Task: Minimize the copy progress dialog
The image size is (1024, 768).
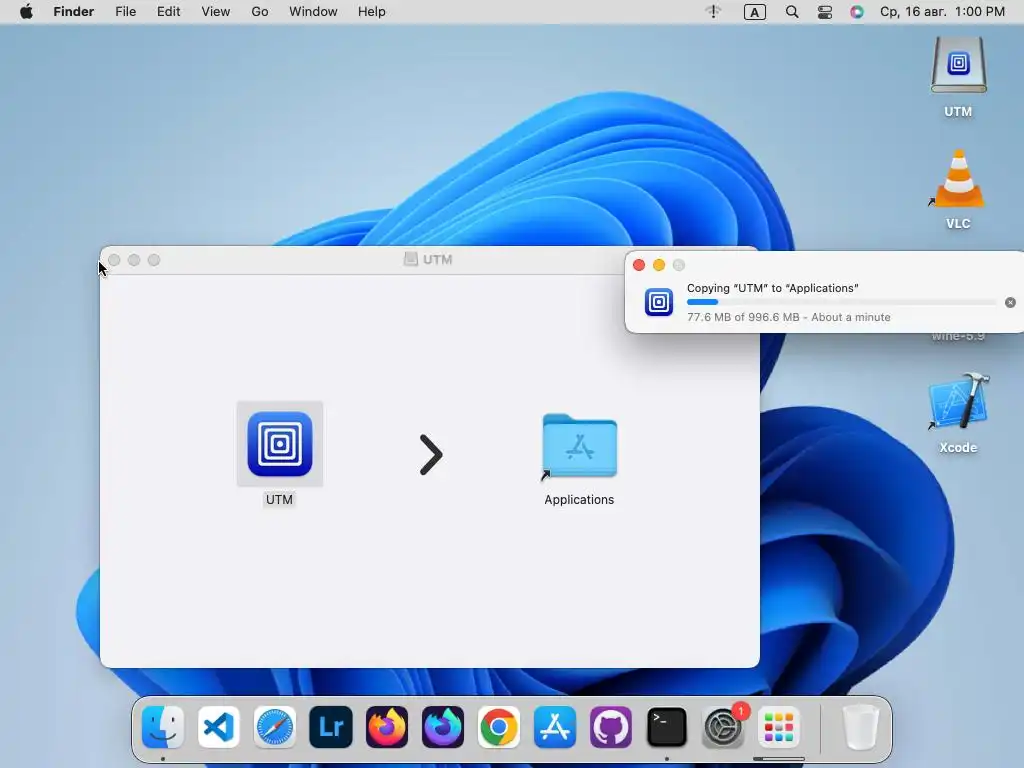Action: coord(659,264)
